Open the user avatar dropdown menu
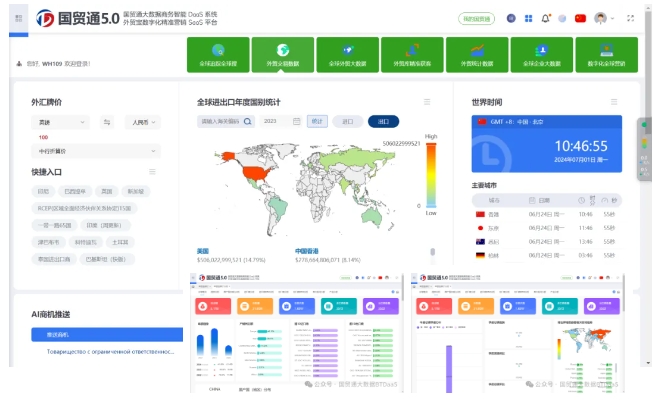Viewport: 653px width, 411px height. tap(604, 18)
